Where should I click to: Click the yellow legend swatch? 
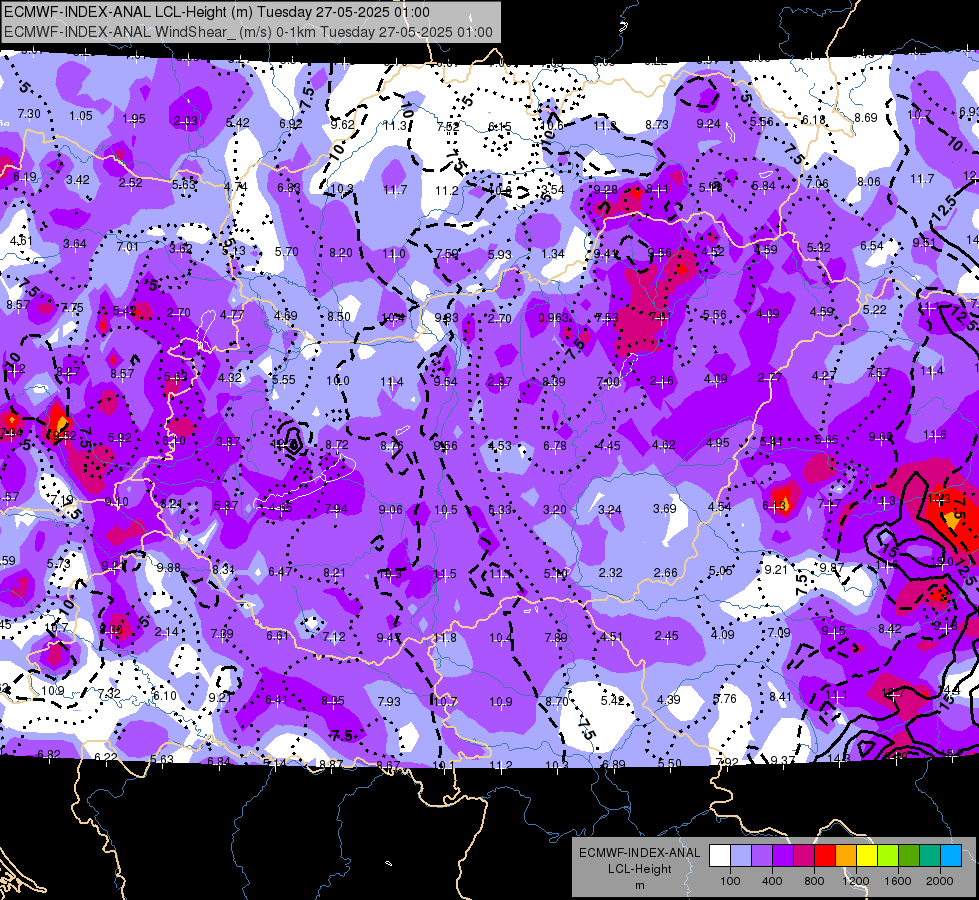click(x=867, y=856)
